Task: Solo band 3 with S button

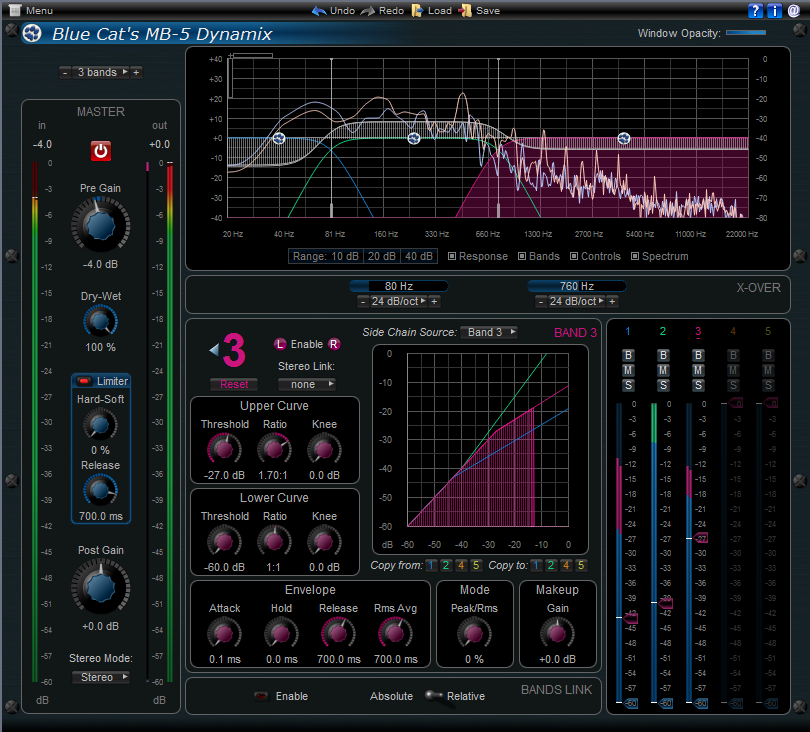Action: (x=698, y=385)
